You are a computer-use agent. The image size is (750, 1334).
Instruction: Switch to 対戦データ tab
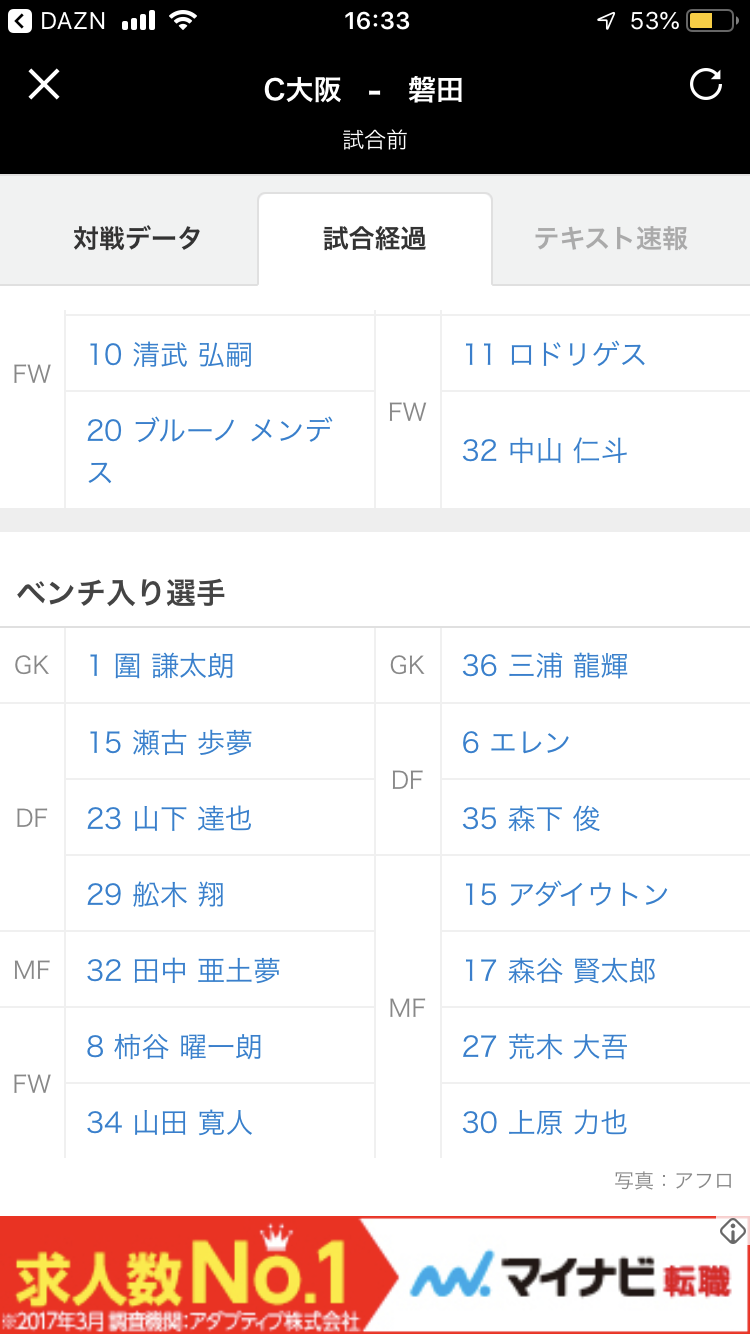pyautogui.click(x=137, y=239)
